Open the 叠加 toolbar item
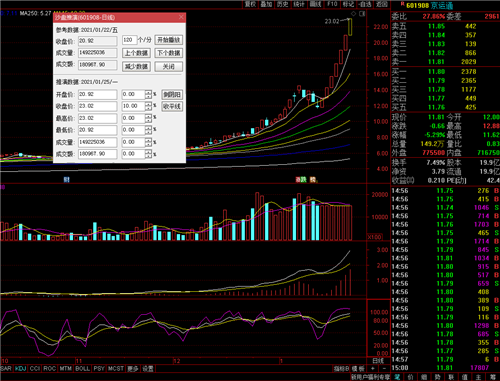Image resolution: width=500 pixels, height=381 pixels. (266, 4)
